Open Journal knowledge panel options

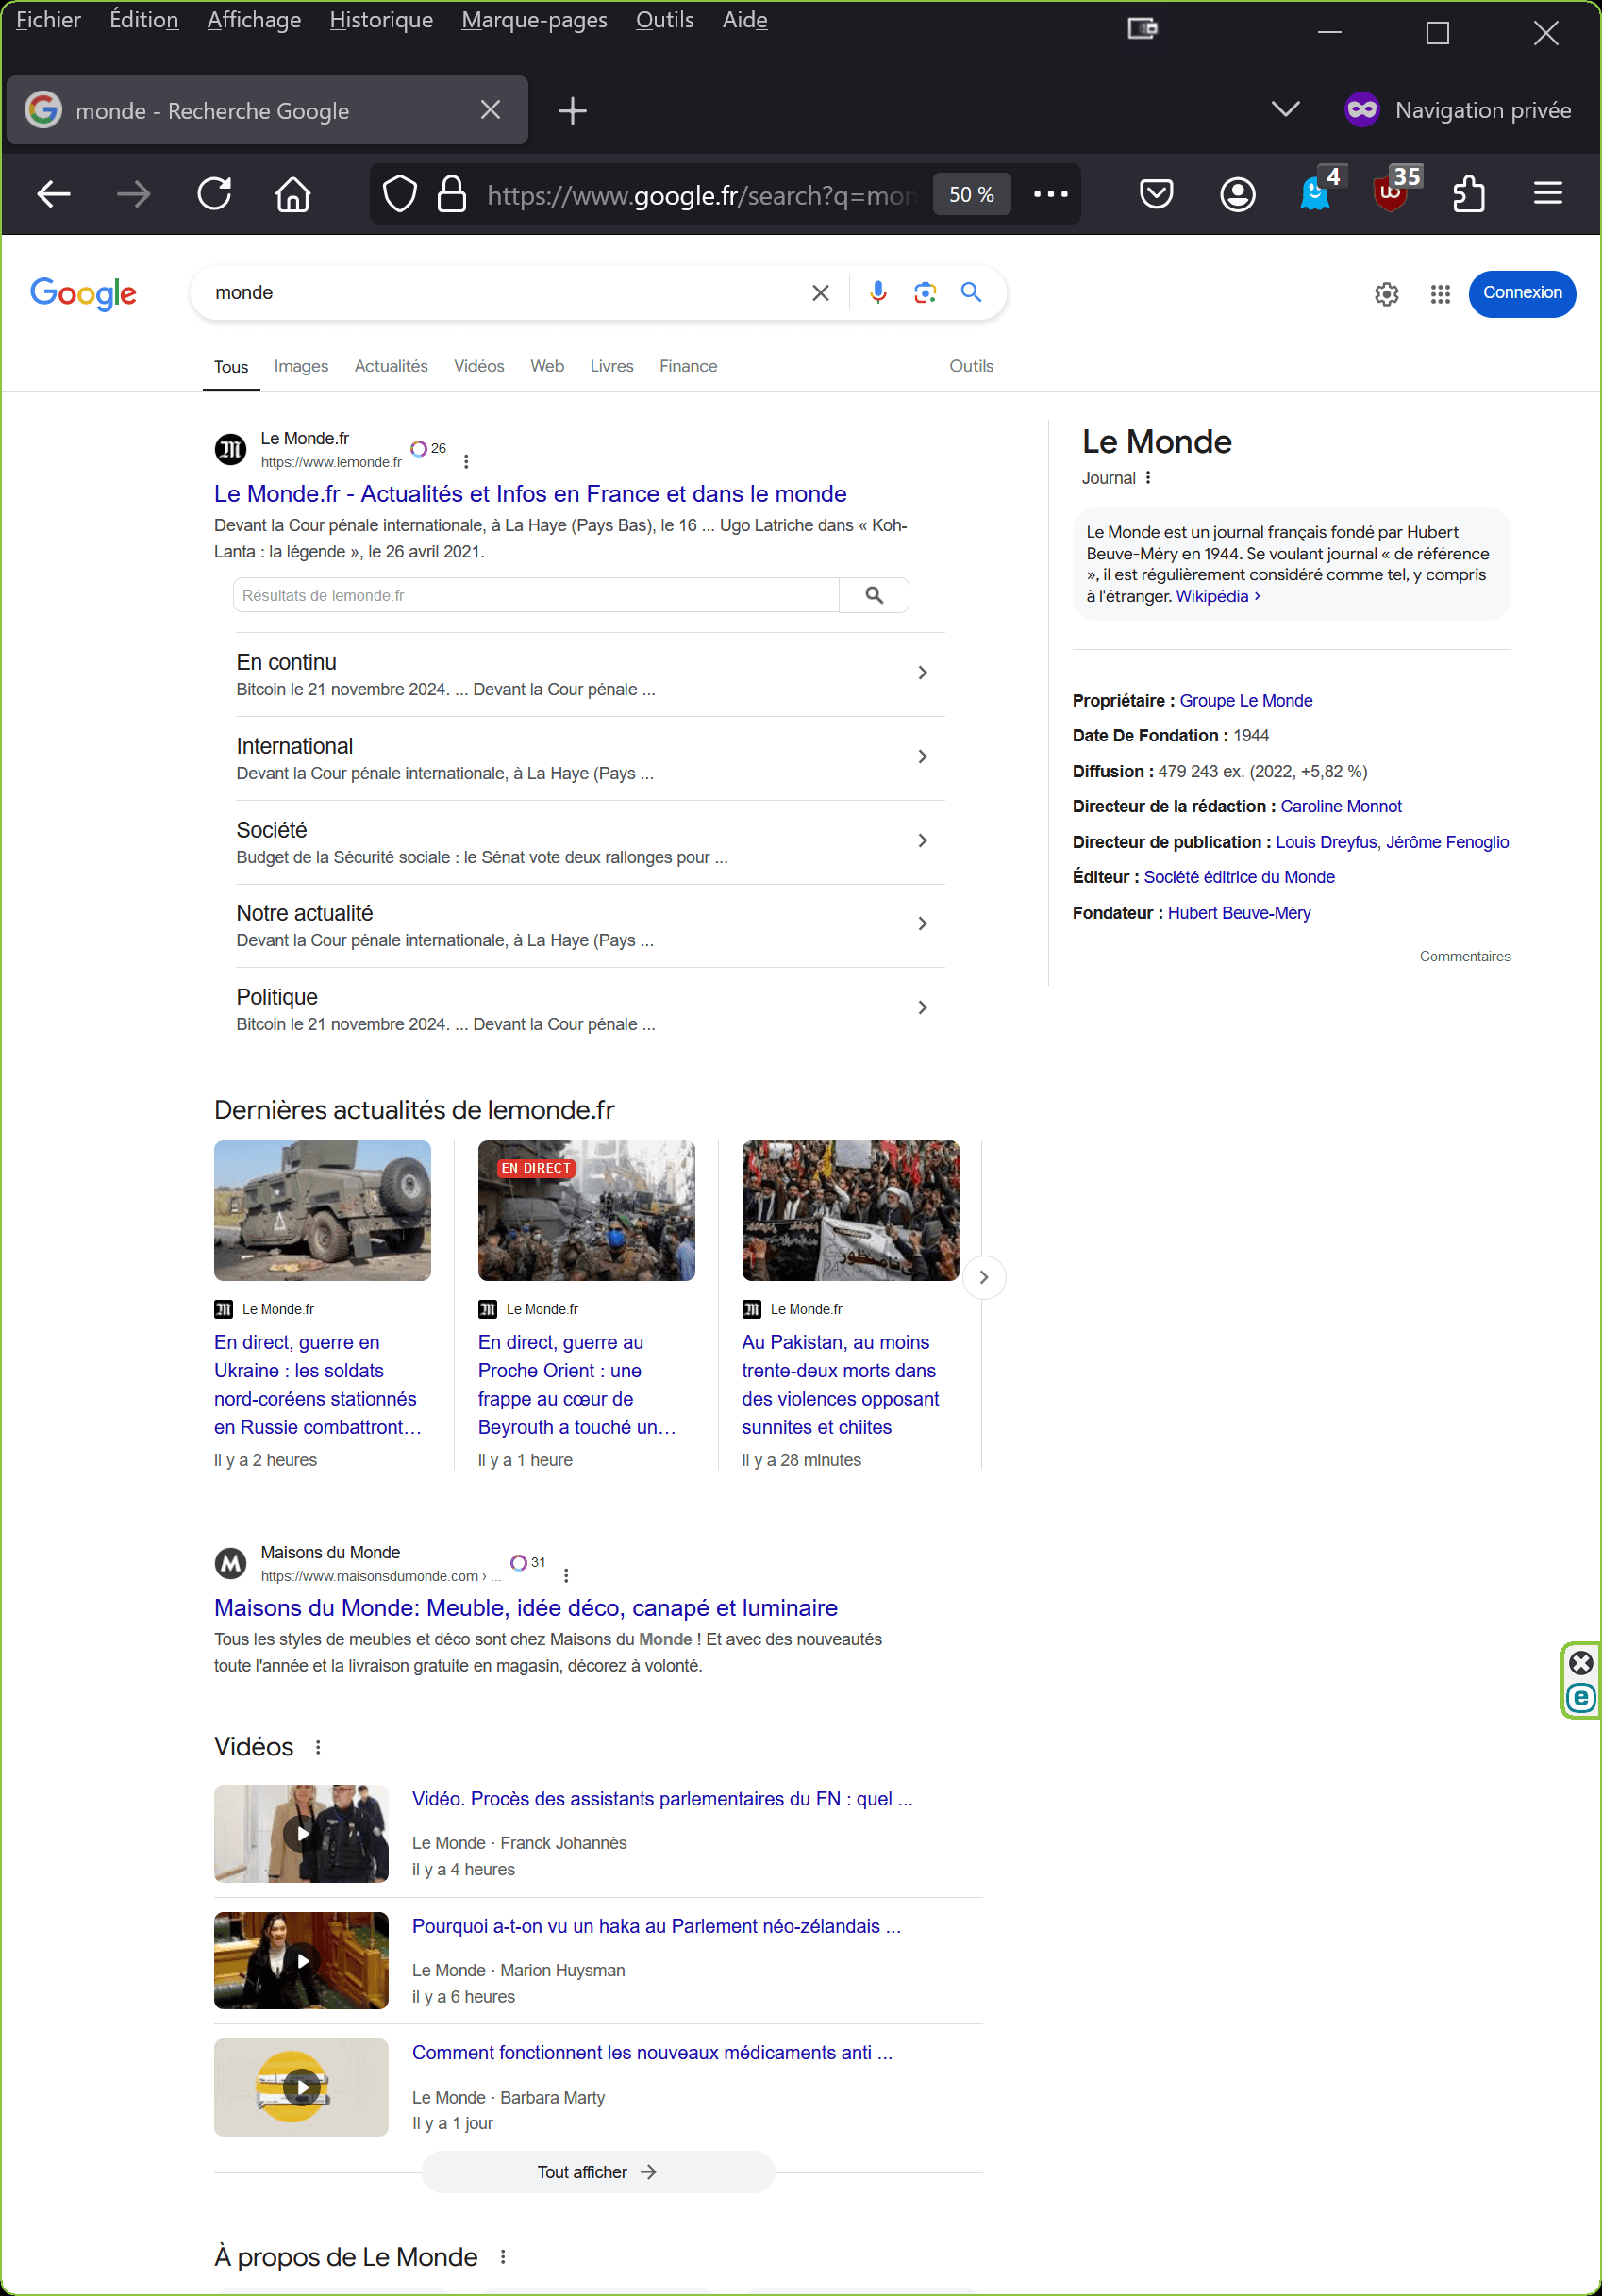(x=1148, y=478)
